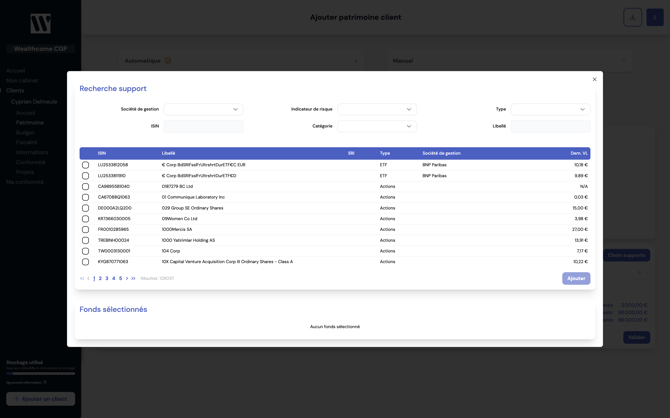Go to the next results page arrow
Viewport: 670px width, 418px height.
tap(127, 278)
